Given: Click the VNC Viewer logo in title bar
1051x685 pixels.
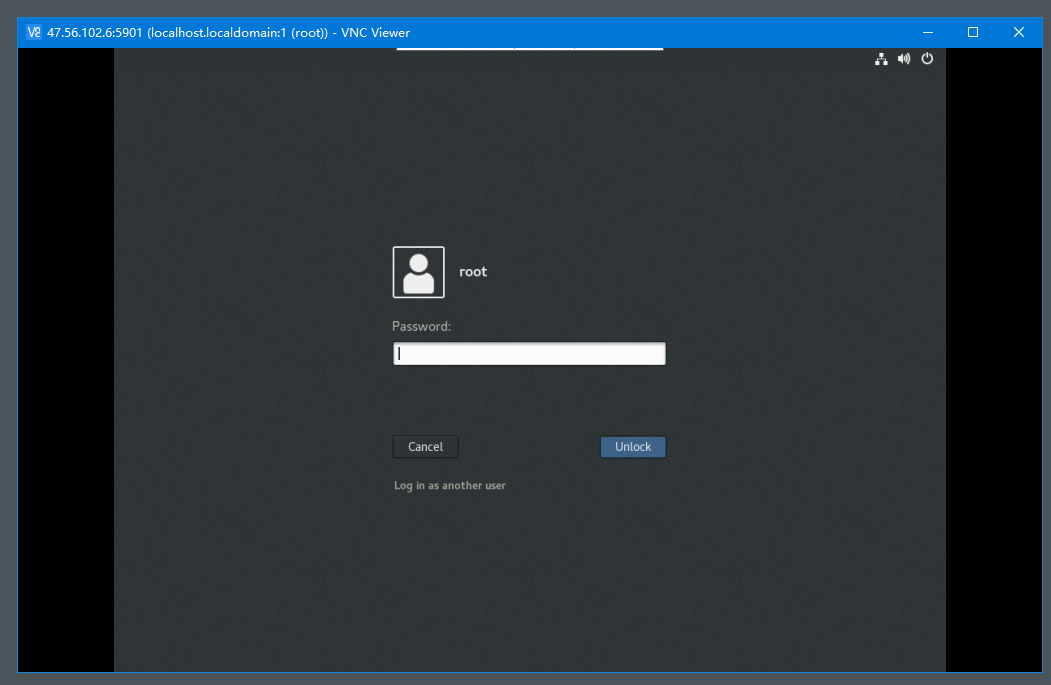Looking at the screenshot, I should pyautogui.click(x=34, y=32).
